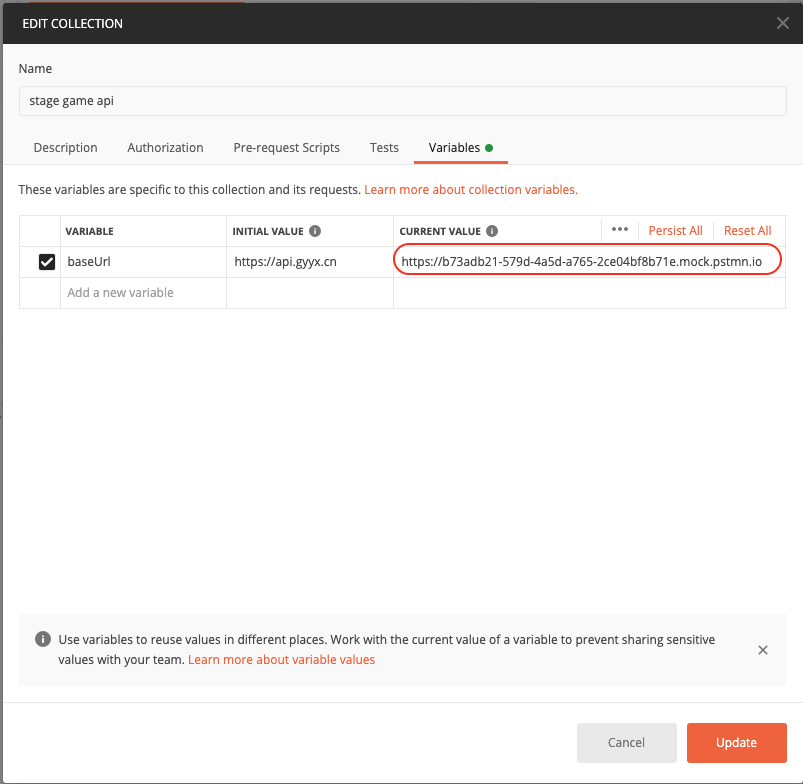Viewport: 803px width, 784px height.
Task: Click the CURRENT VALUE column header
Action: [x=440, y=231]
